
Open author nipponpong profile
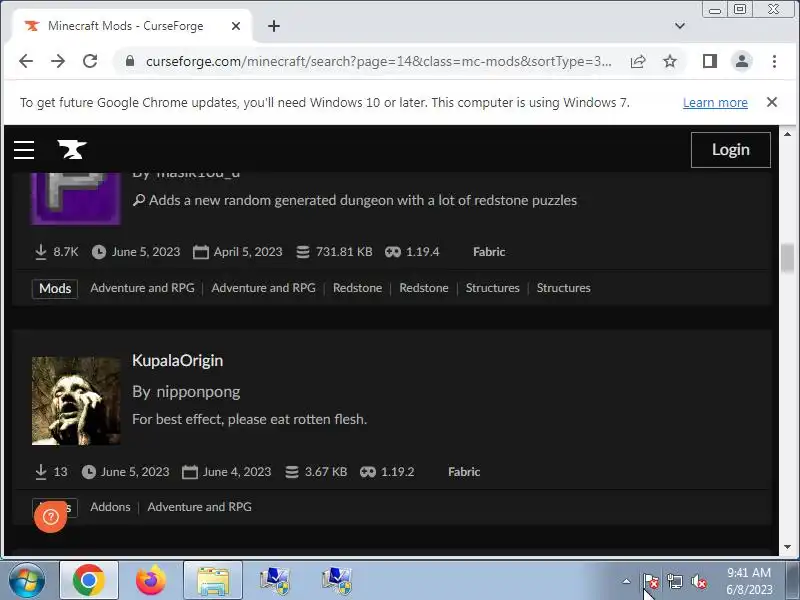coord(198,392)
